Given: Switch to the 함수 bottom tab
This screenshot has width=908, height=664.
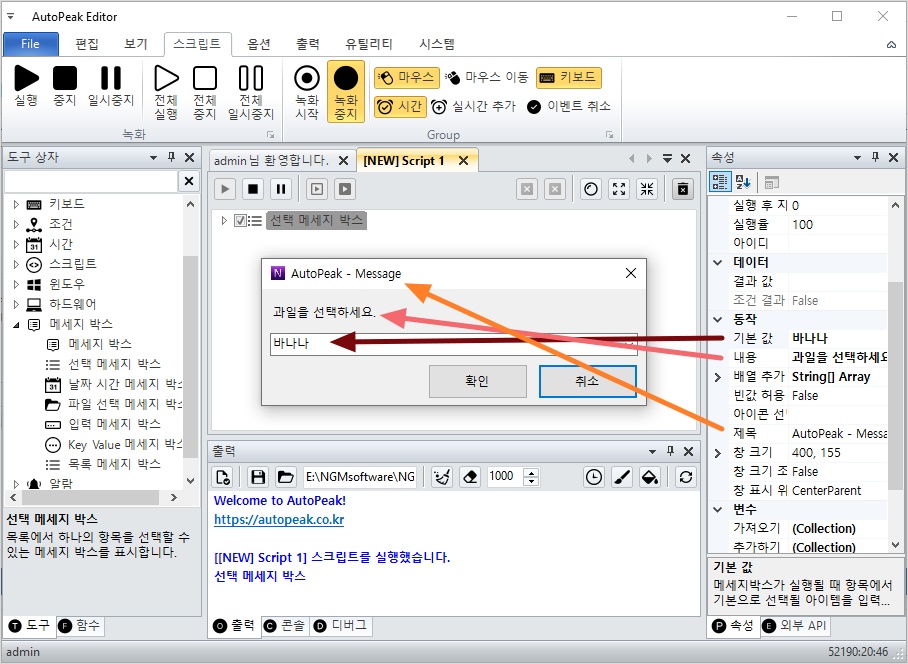Looking at the screenshot, I should pyautogui.click(x=80, y=625).
